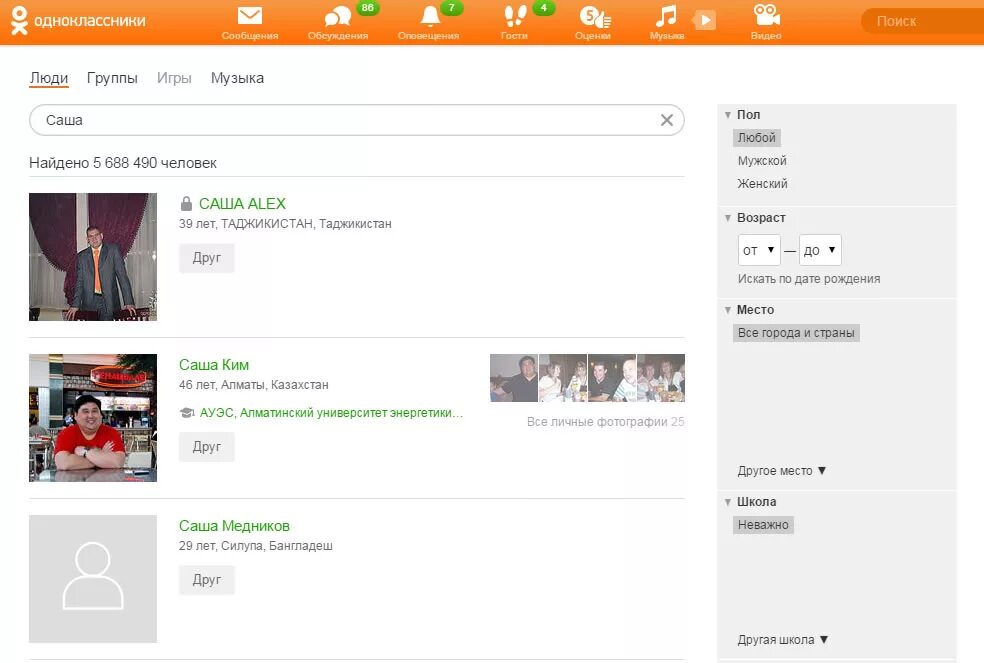
Task: Click the 86 discussions badge
Action: tap(368, 8)
